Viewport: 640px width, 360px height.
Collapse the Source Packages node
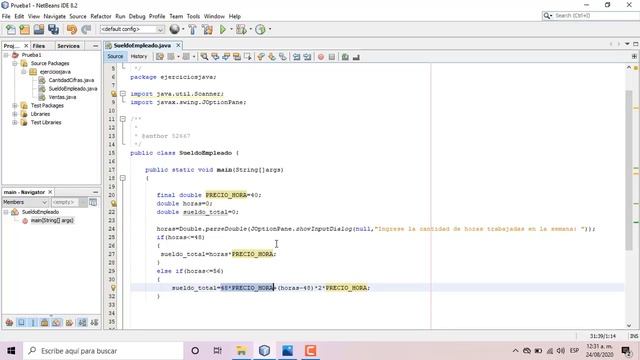pyautogui.click(x=15, y=64)
